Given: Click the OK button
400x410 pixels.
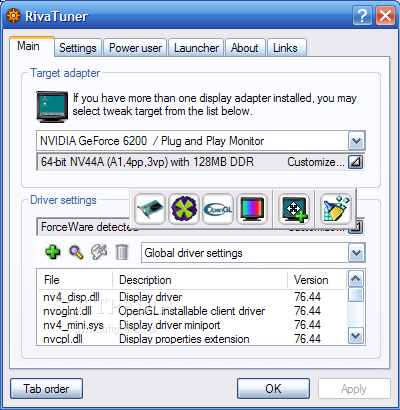Looking at the screenshot, I should tap(273, 389).
